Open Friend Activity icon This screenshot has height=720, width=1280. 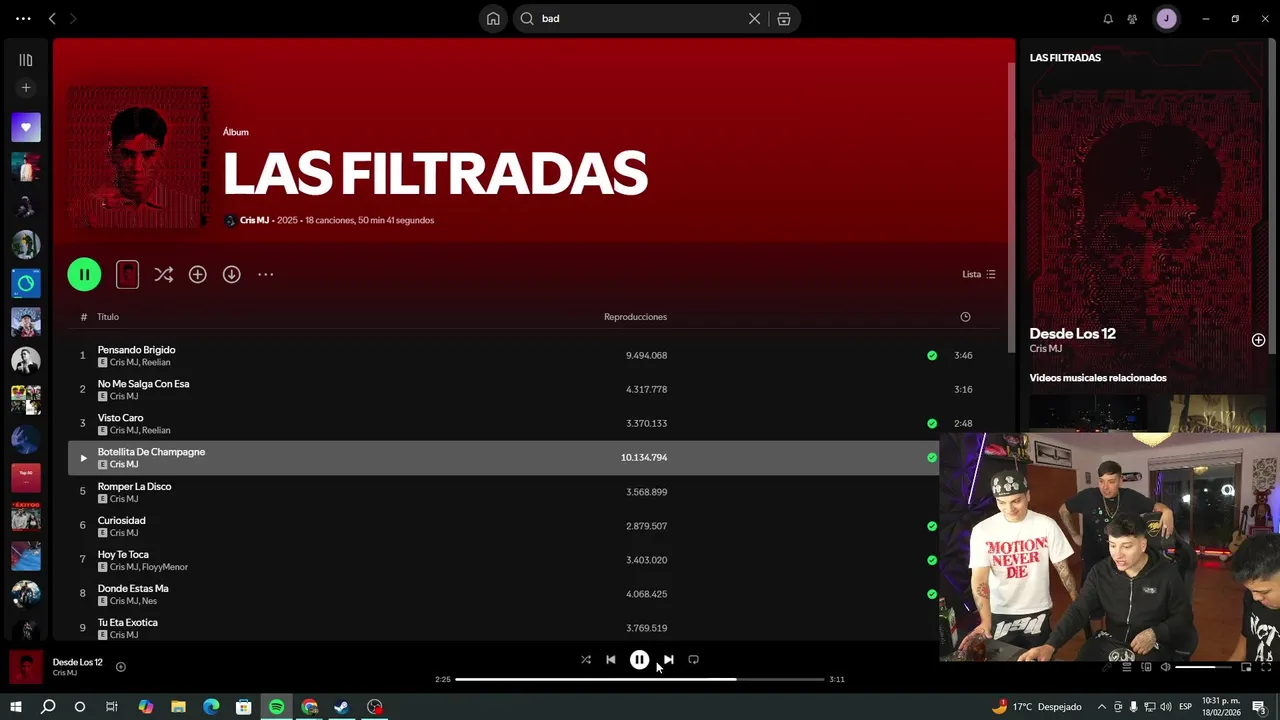tap(1132, 18)
